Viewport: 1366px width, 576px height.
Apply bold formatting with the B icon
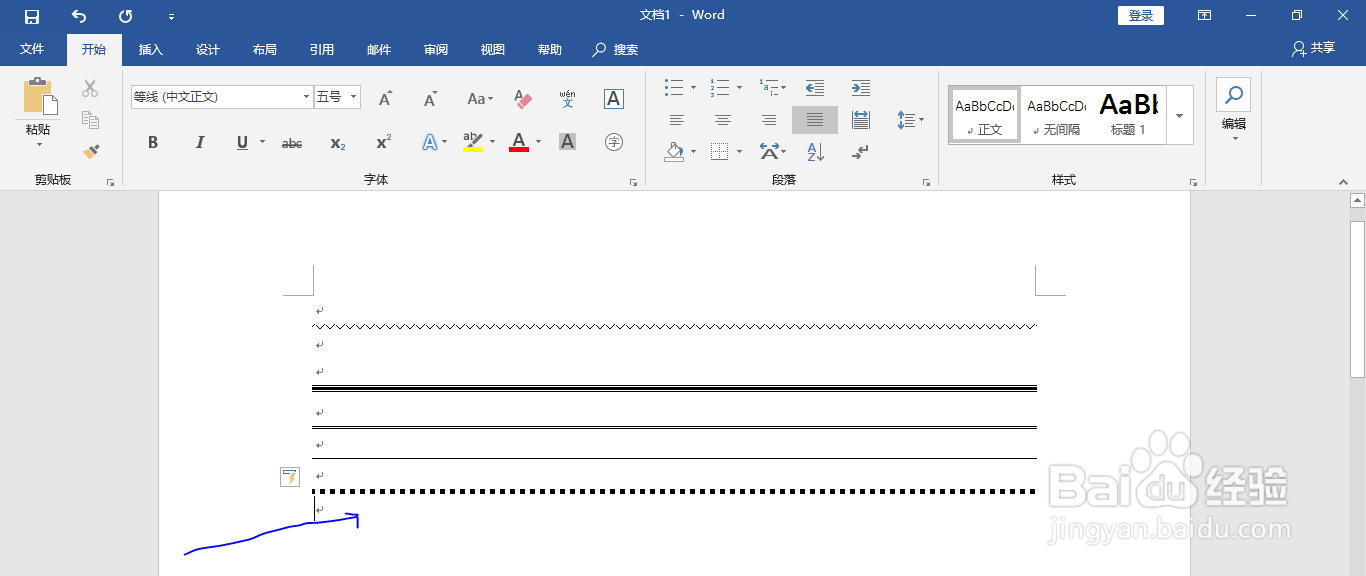(x=152, y=141)
